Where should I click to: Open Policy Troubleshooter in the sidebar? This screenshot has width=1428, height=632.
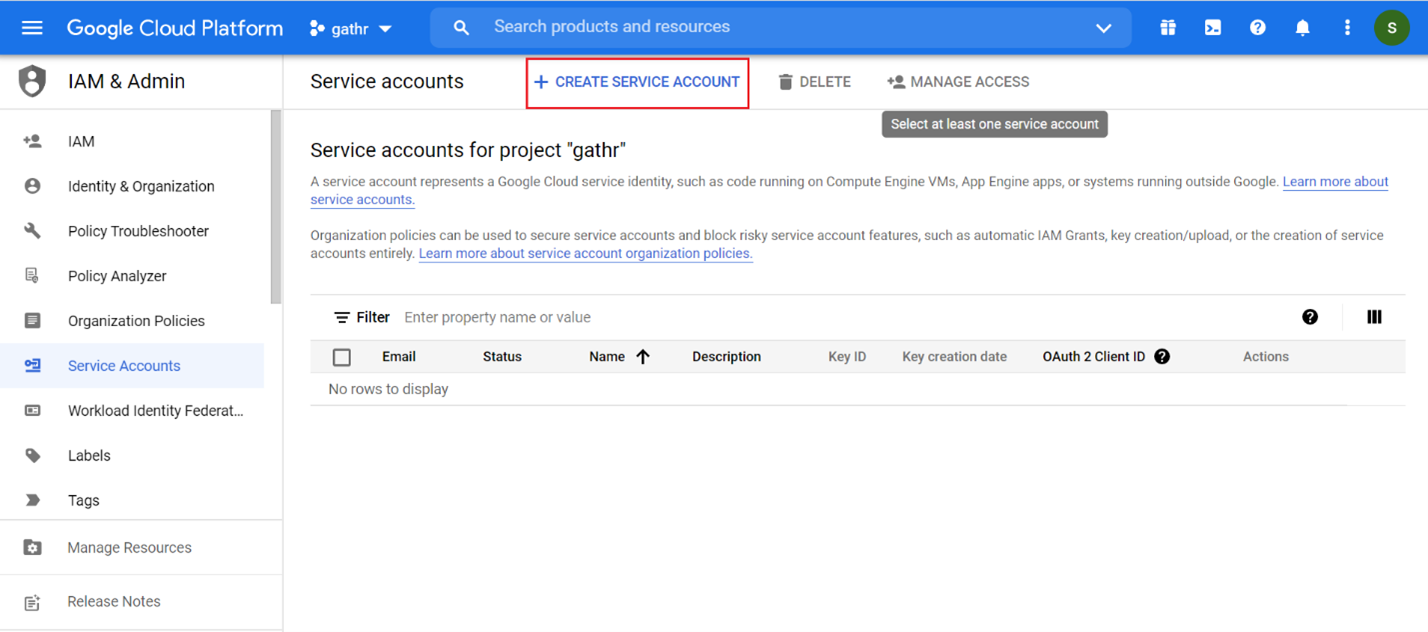pyautogui.click(x=138, y=231)
